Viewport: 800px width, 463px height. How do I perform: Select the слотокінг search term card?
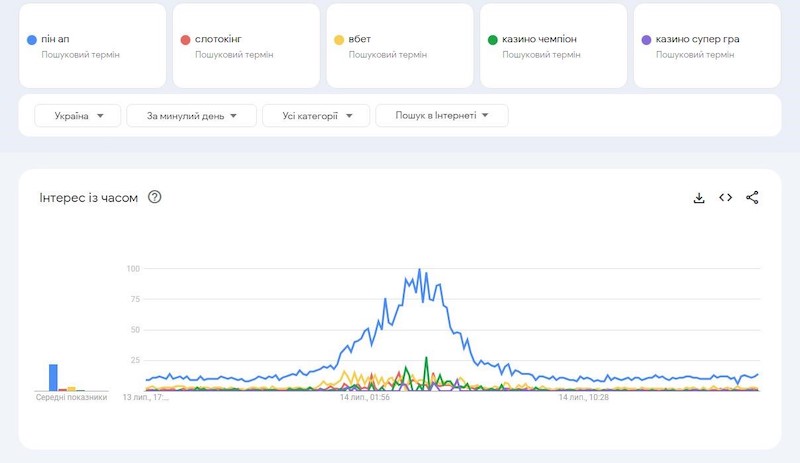[x=246, y=46]
